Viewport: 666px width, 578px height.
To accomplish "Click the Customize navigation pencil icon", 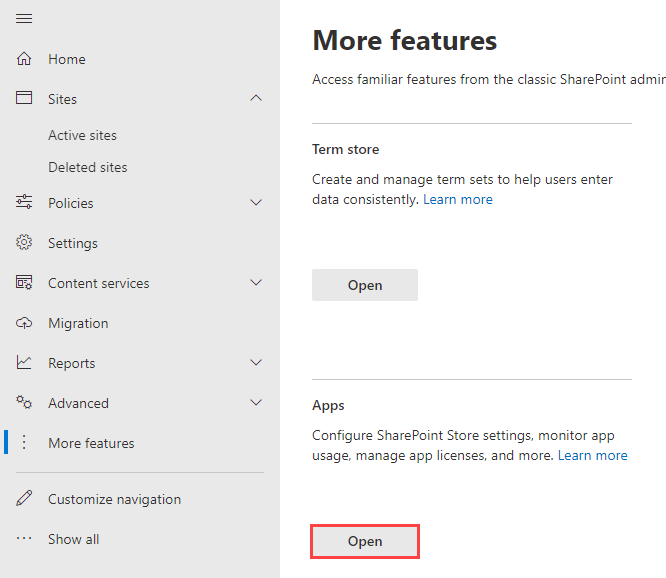I will click(24, 499).
